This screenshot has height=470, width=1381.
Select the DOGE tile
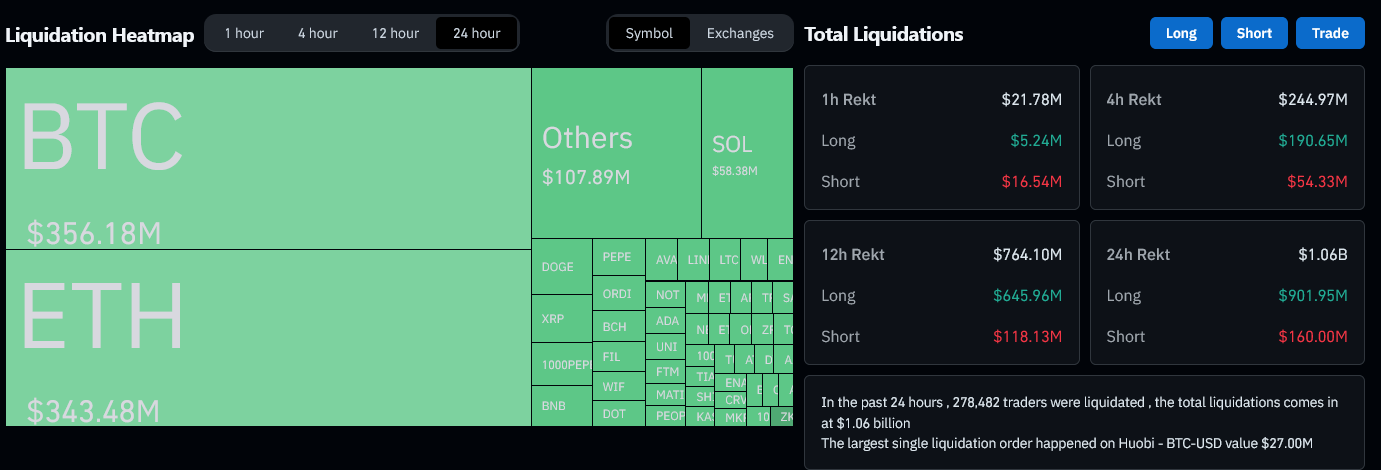[561, 267]
